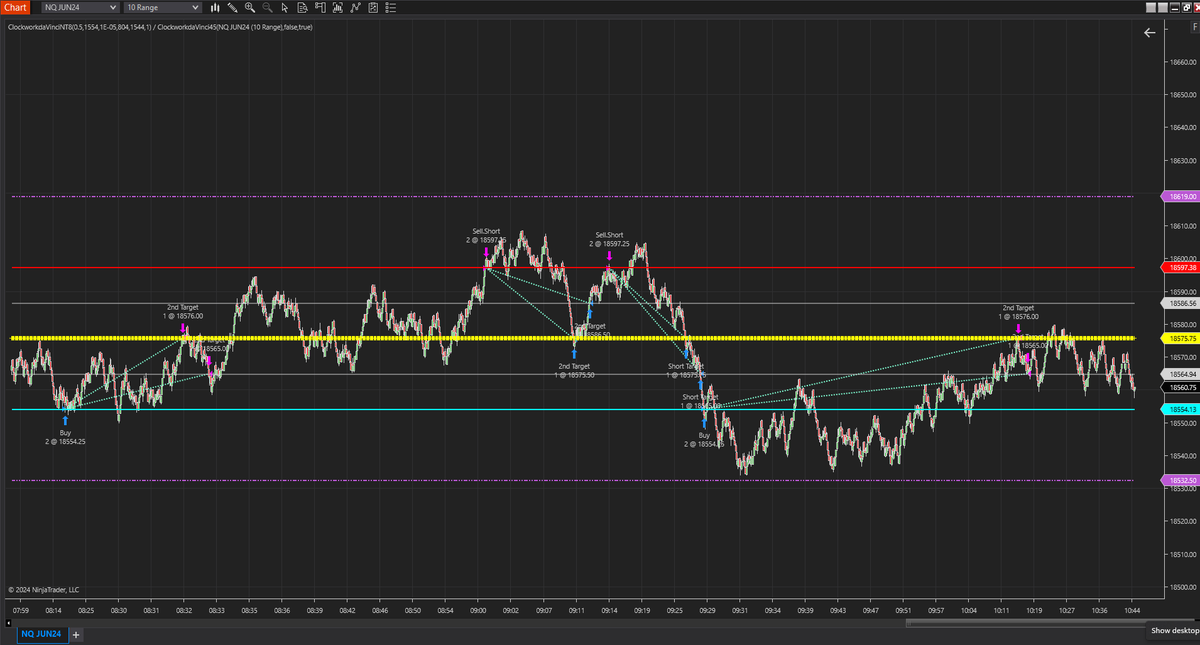
Task: Open the data box icon
Action: [302, 7]
